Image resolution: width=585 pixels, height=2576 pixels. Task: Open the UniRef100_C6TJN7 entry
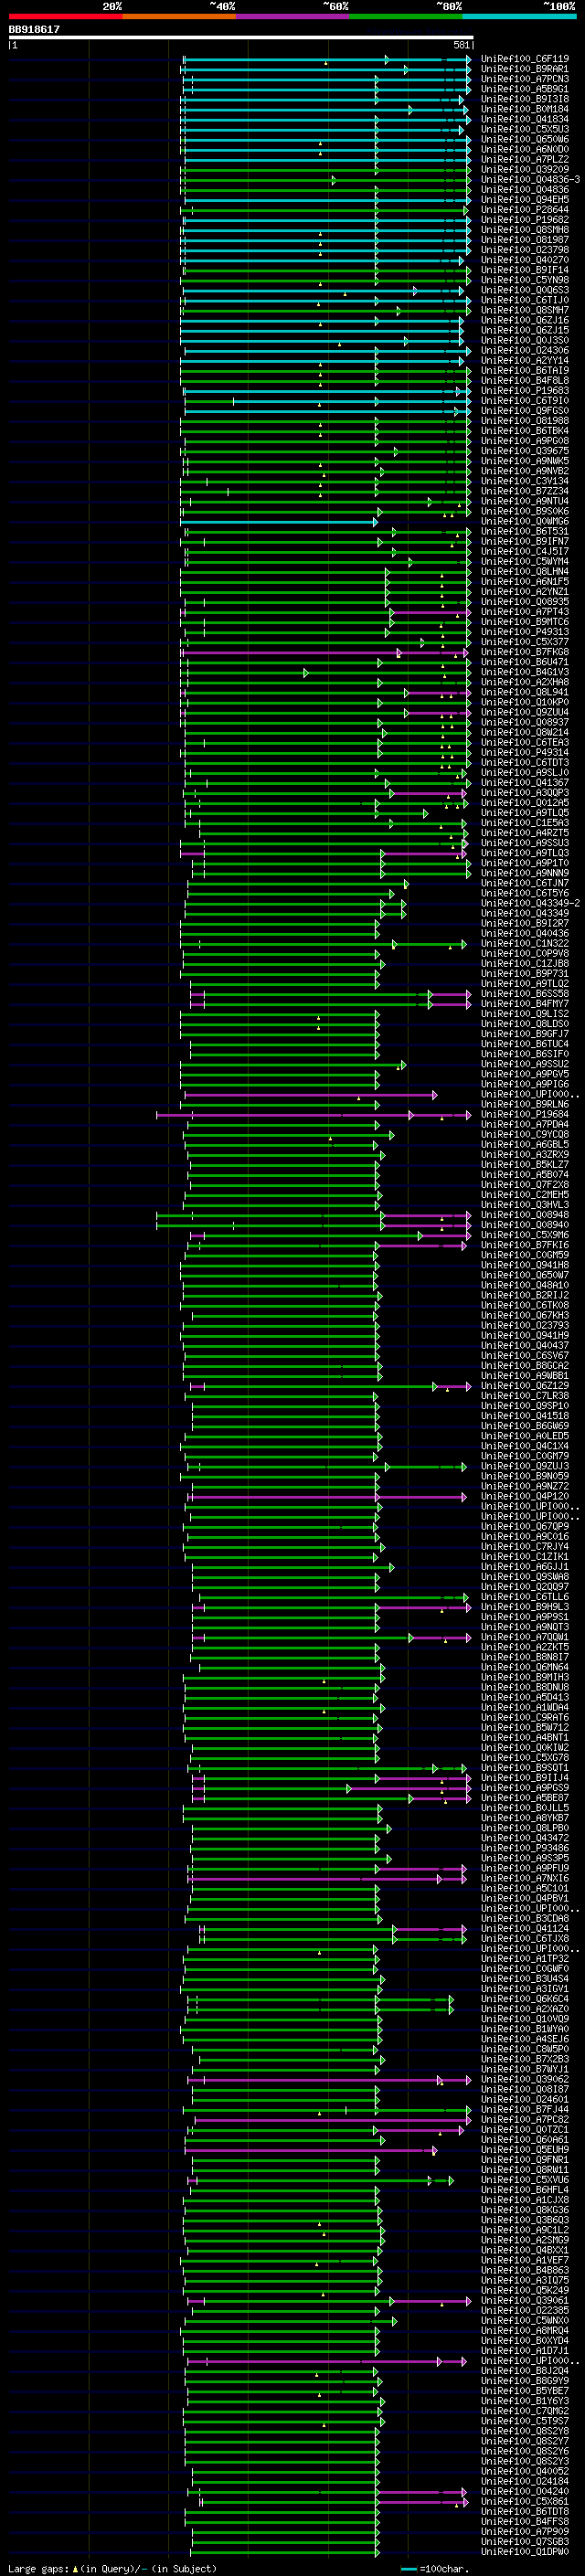click(525, 883)
